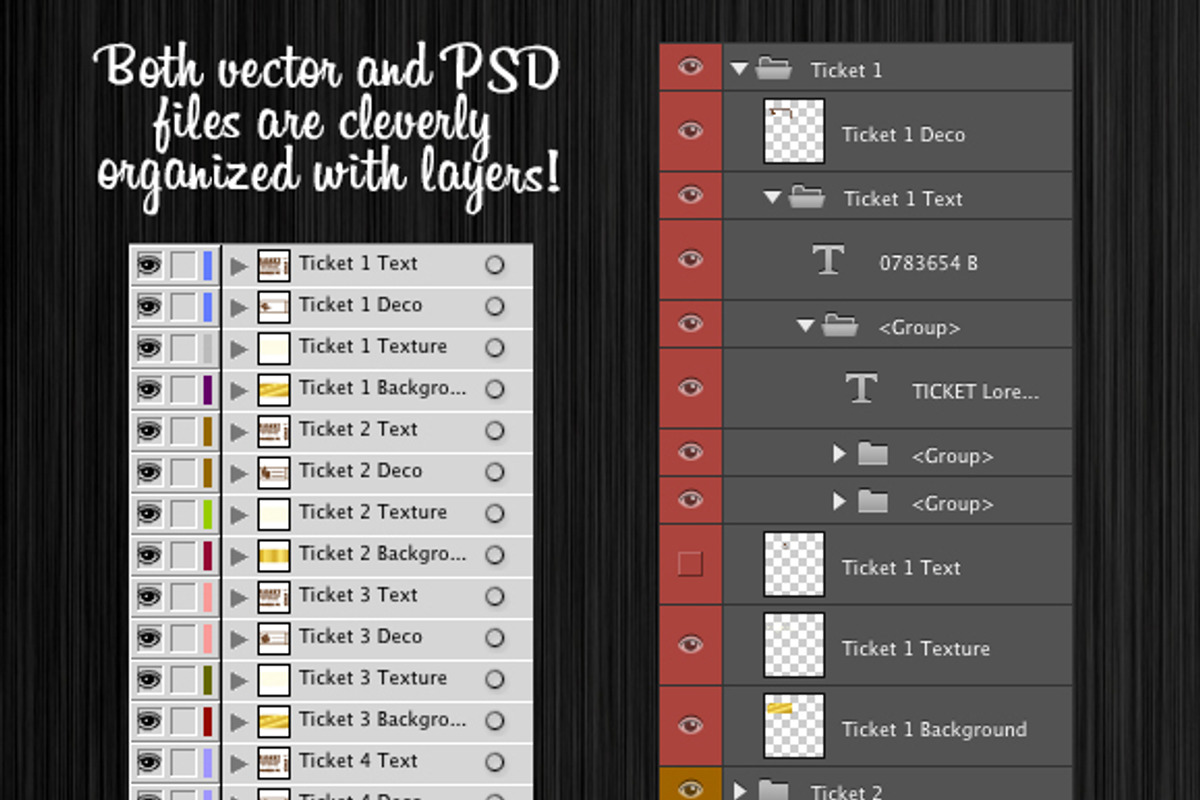The image size is (1200, 800).
Task: Select Ticket 1 Deco thumbnail in PSD panel
Action: 794,131
